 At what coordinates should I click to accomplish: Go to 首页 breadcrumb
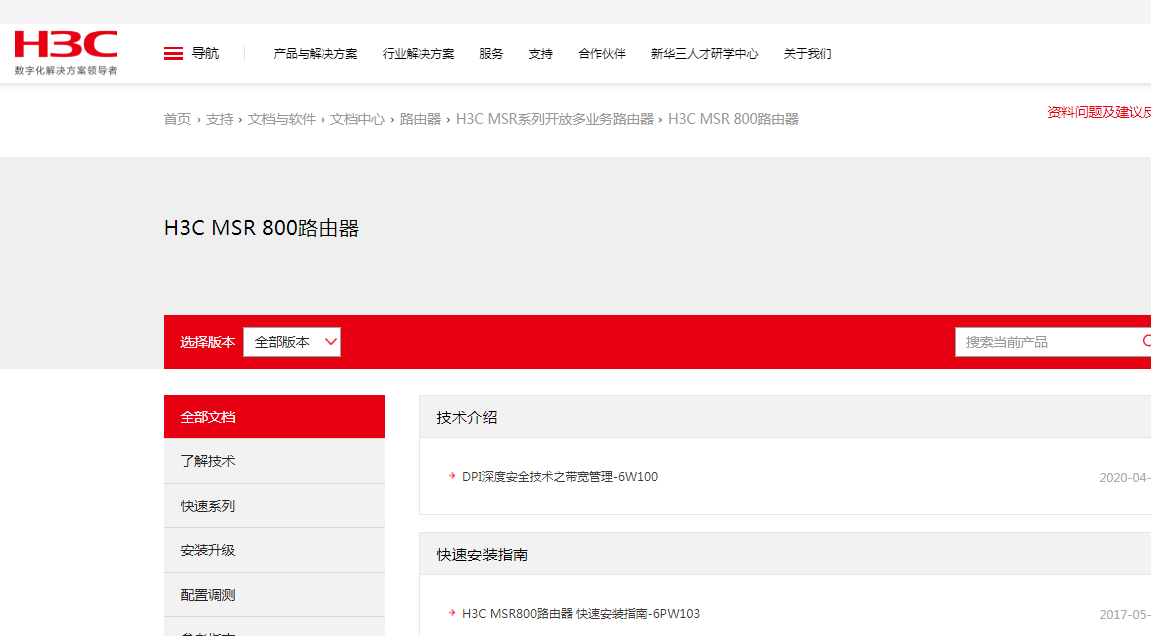click(x=177, y=119)
